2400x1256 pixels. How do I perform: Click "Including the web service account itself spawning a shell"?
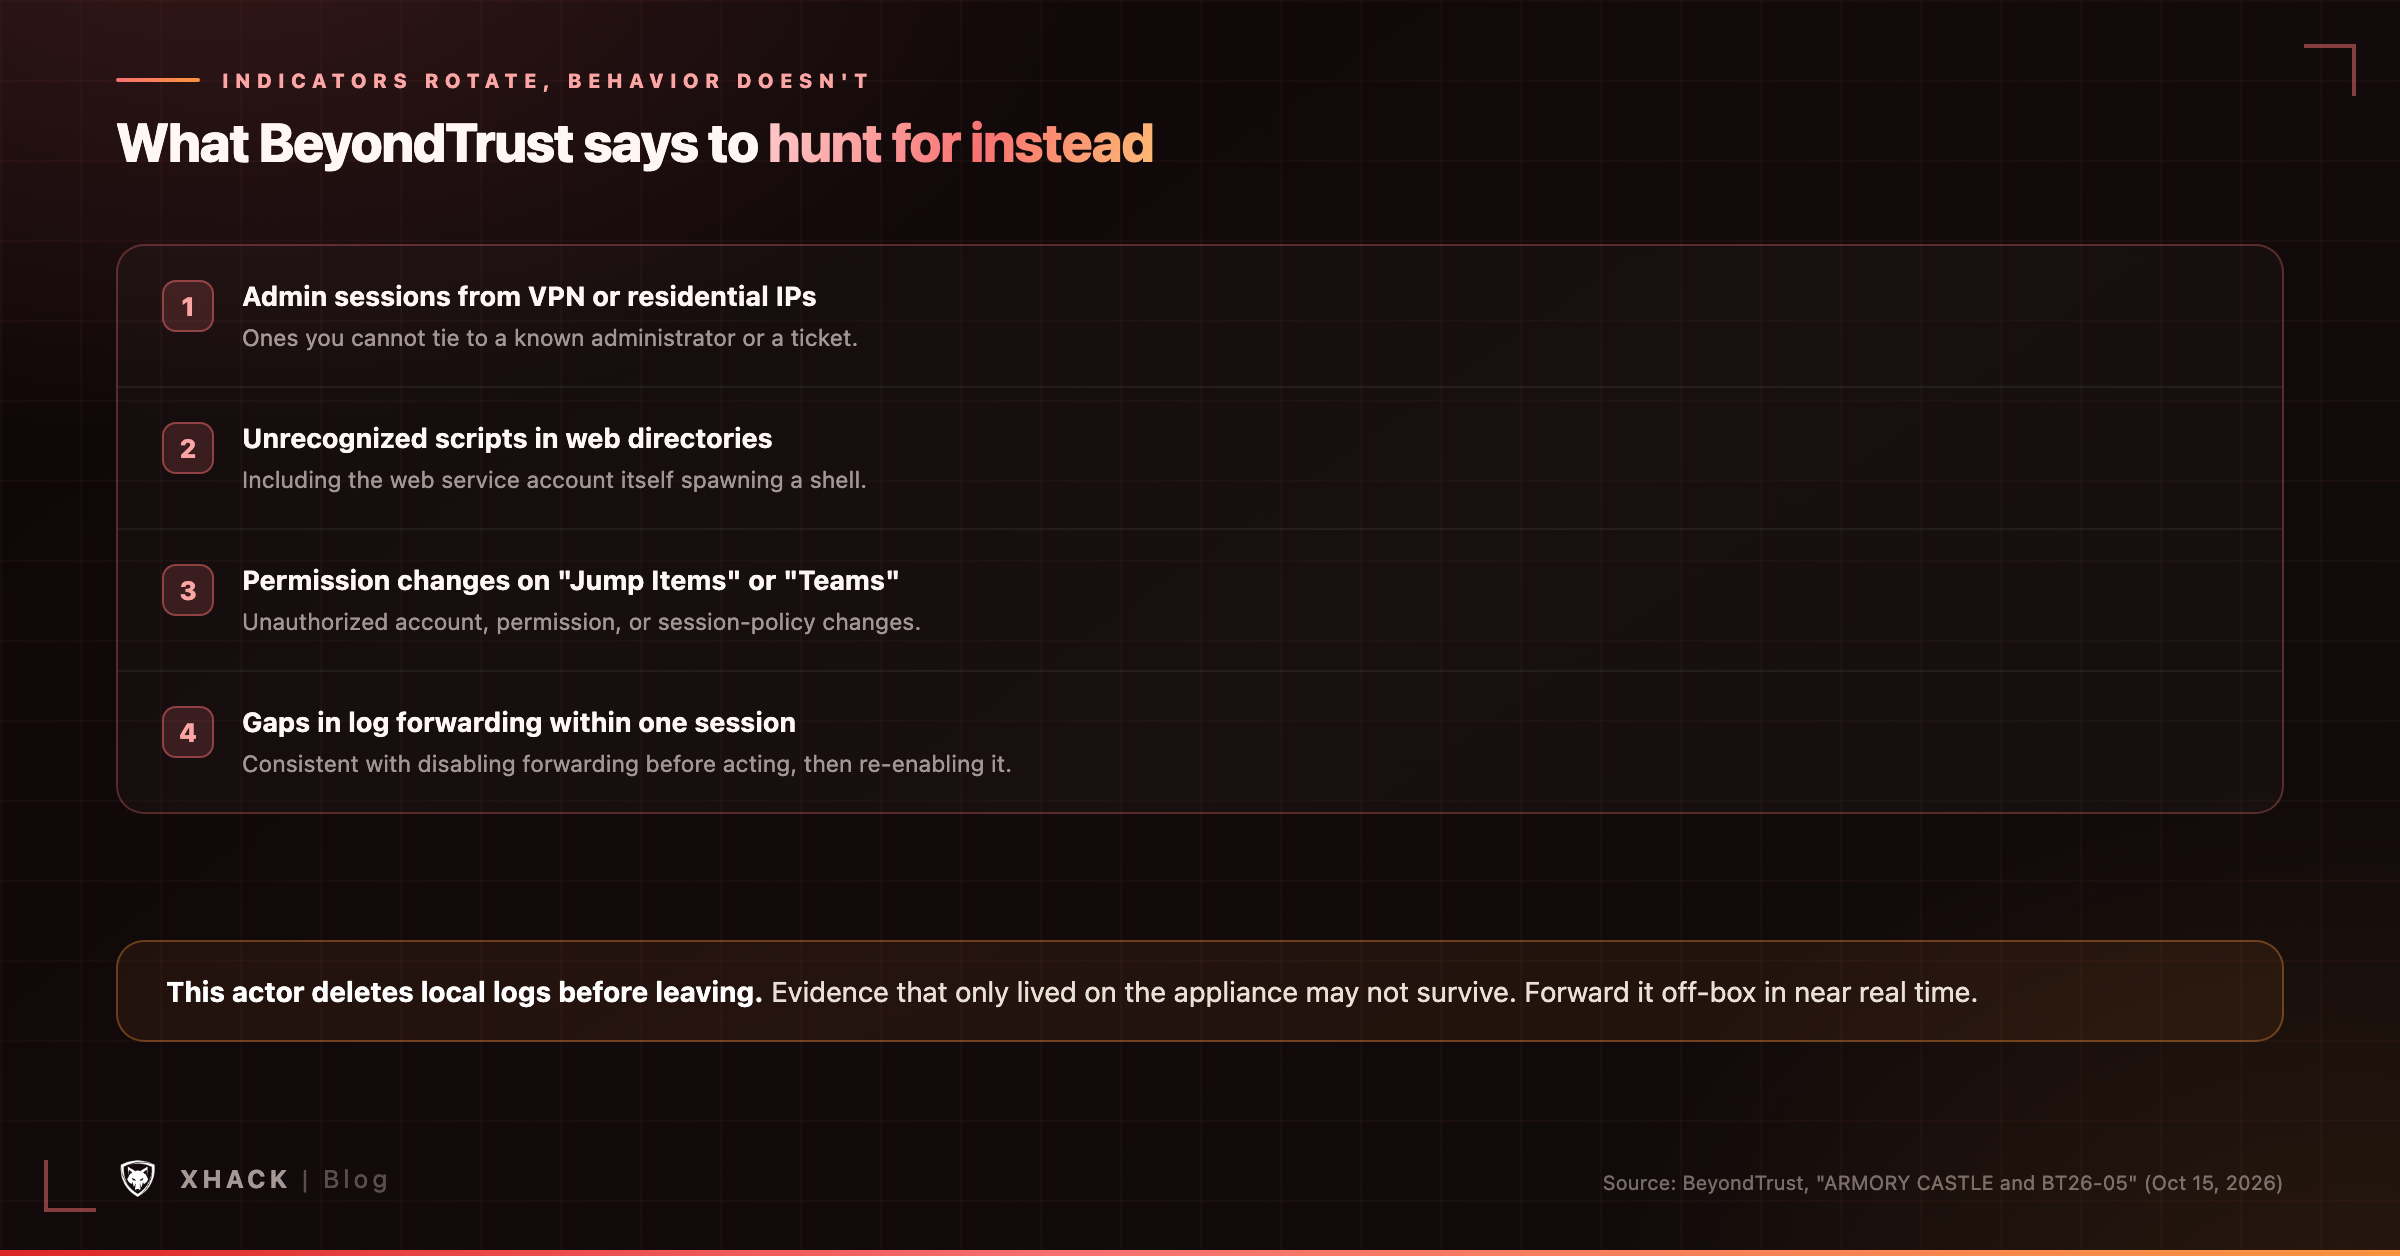tap(554, 480)
